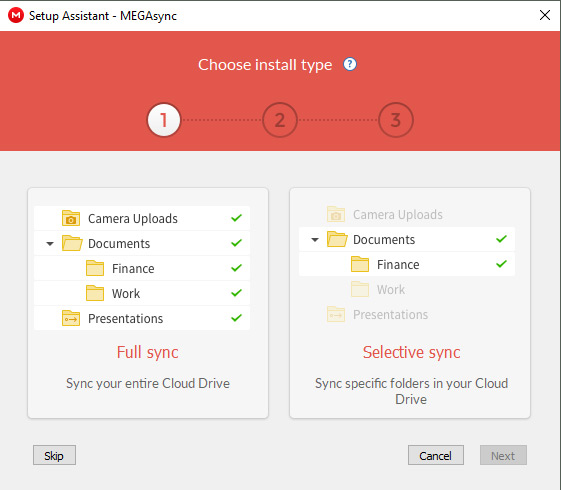Click Work folder icon in Full sync
The height and width of the screenshot is (490, 561).
click(95, 293)
